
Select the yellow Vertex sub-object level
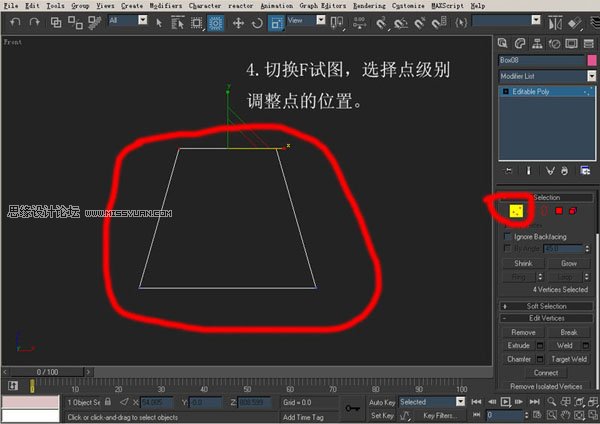[x=516, y=211]
